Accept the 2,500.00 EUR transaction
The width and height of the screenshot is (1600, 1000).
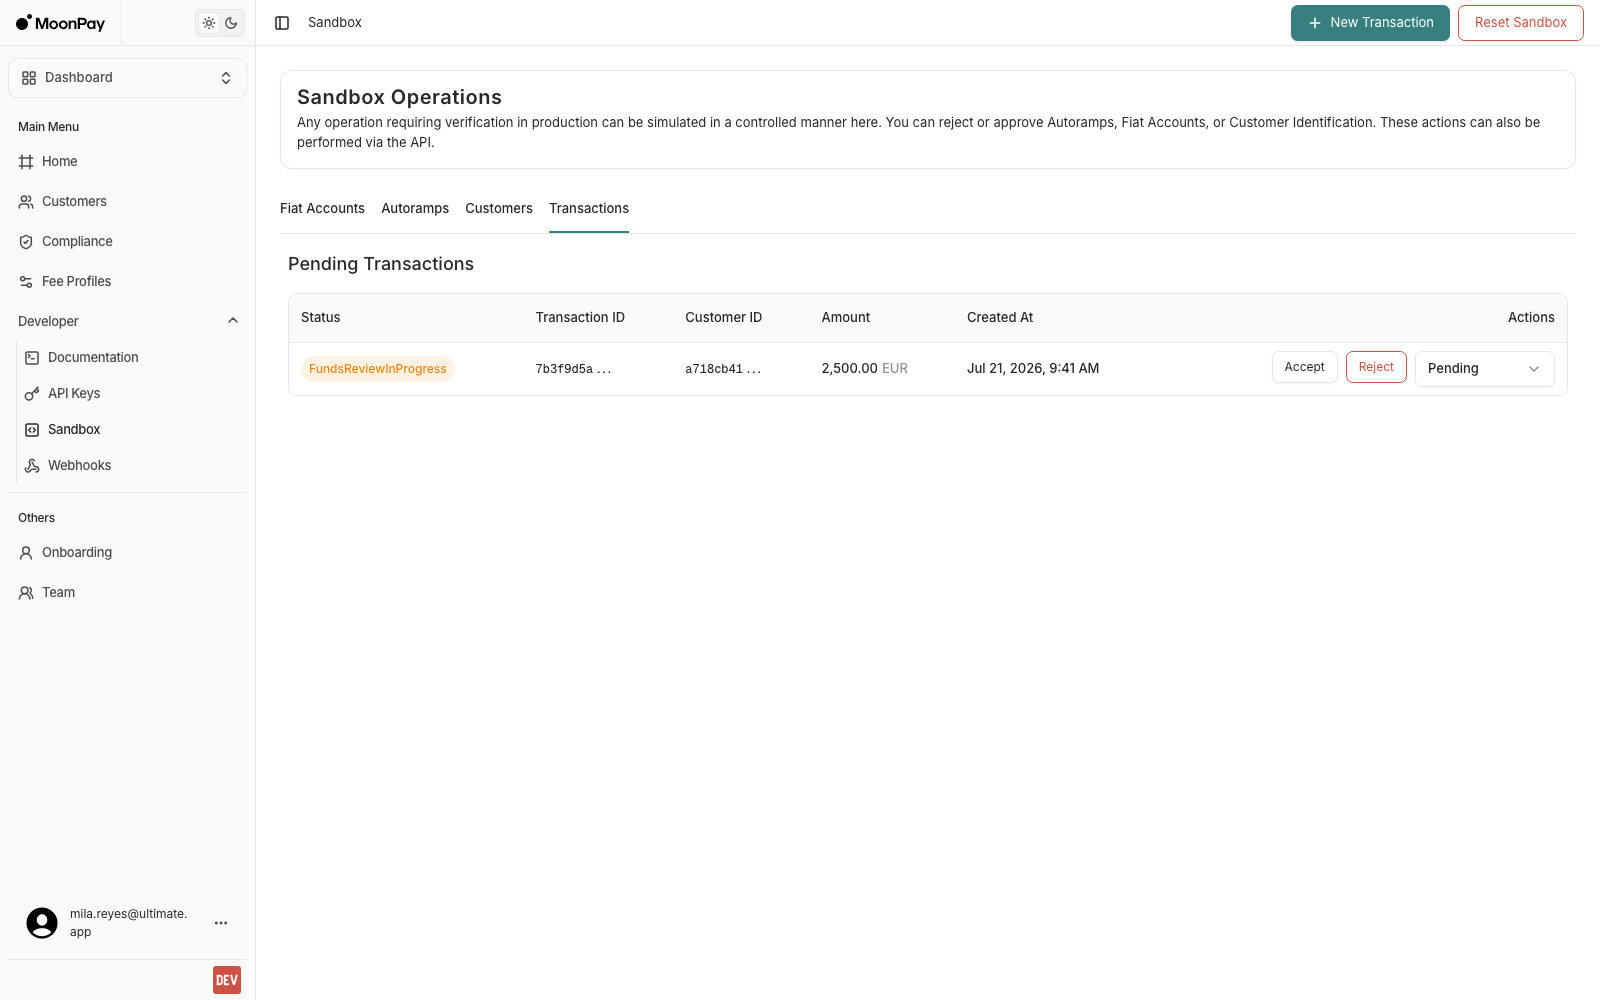(x=1304, y=367)
